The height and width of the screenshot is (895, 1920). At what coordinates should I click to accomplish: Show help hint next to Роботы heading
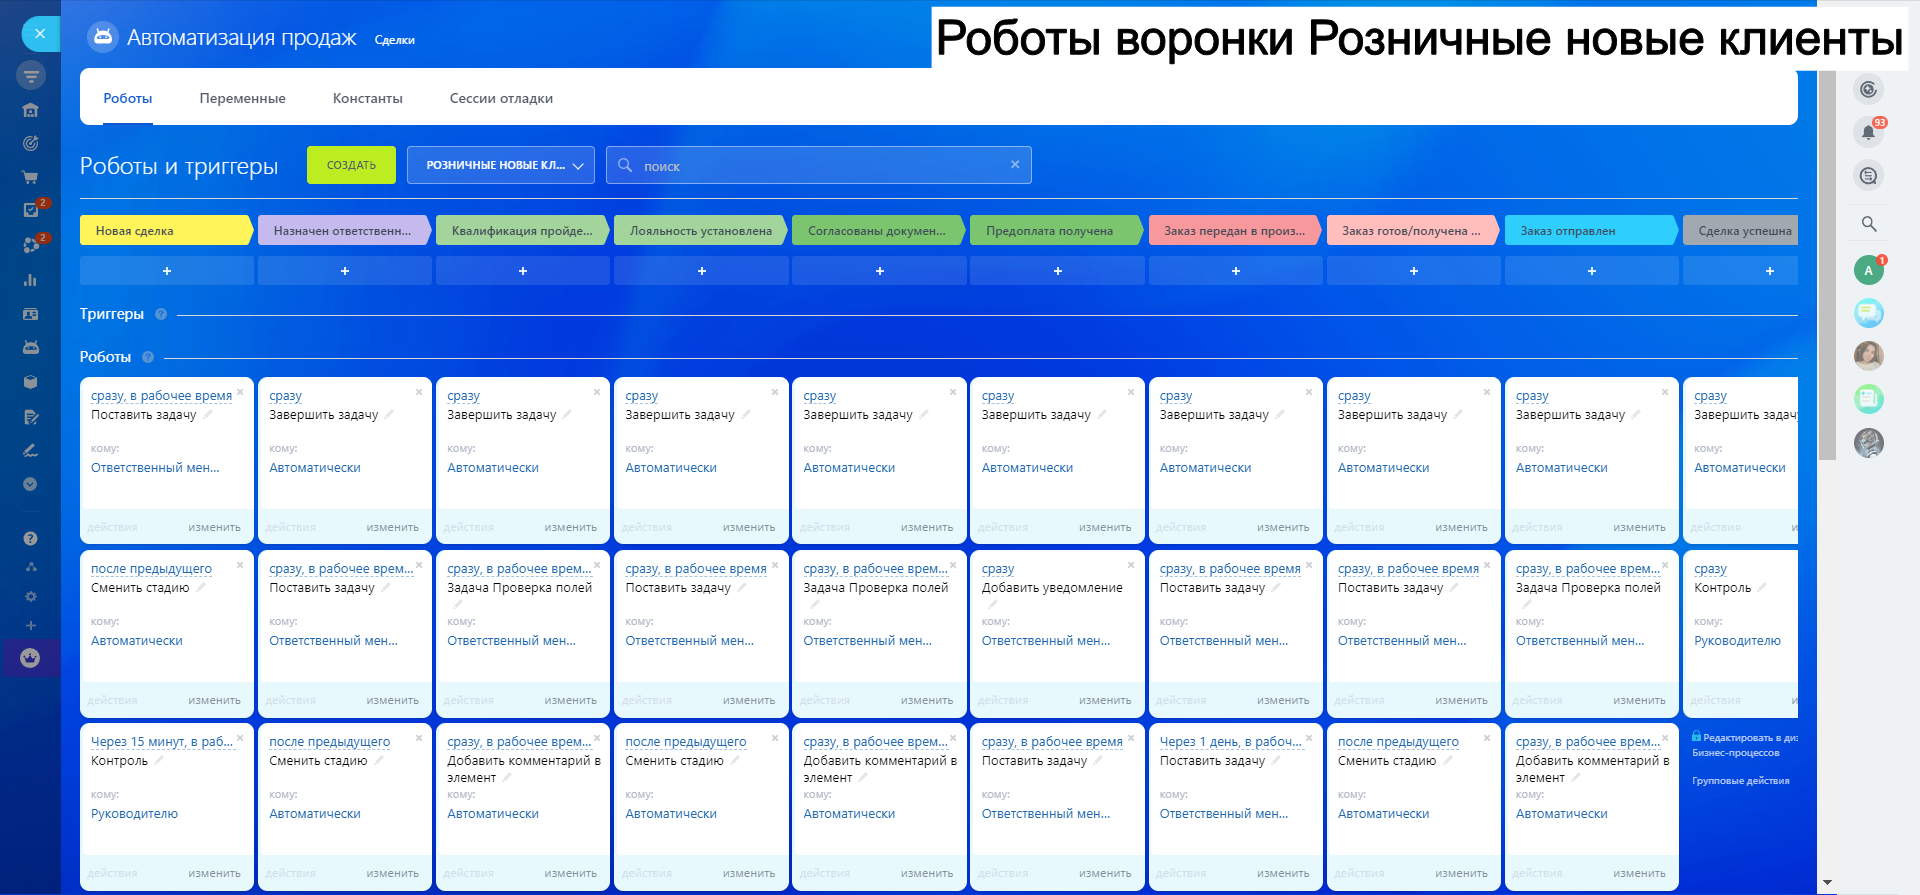pos(148,357)
